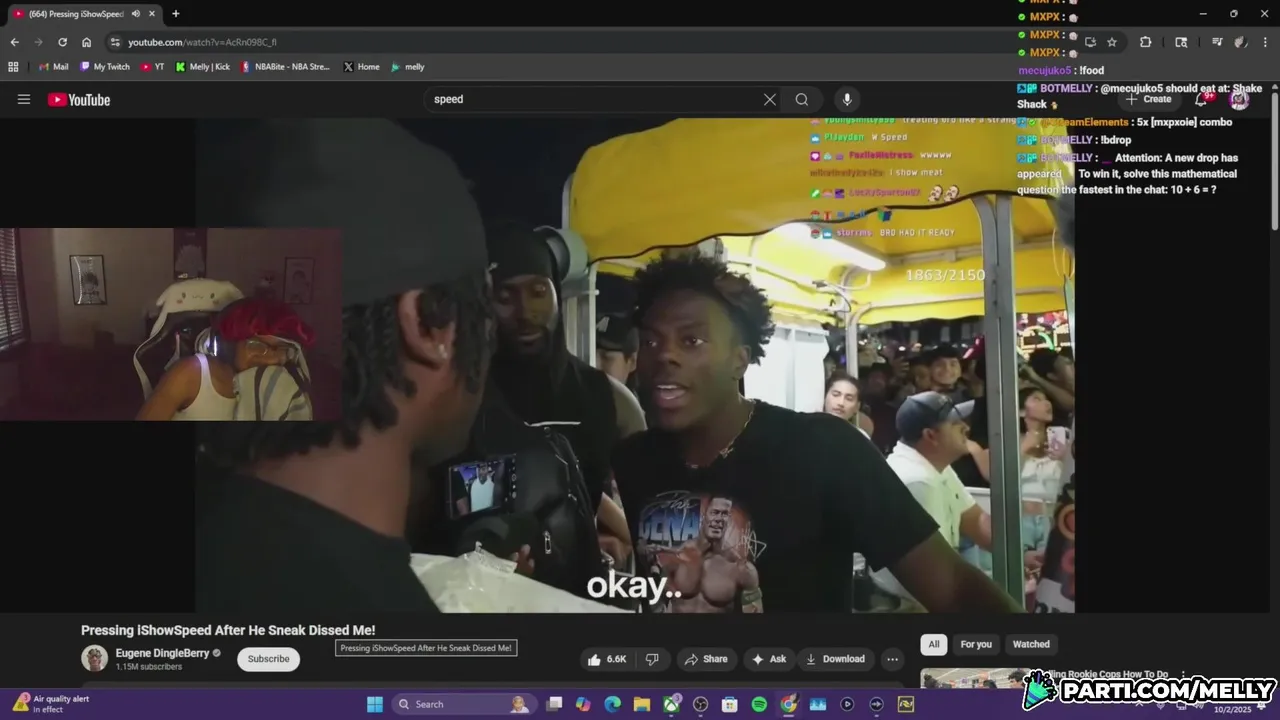Go back in the browser
1280x720 pixels.
pyautogui.click(x=14, y=42)
